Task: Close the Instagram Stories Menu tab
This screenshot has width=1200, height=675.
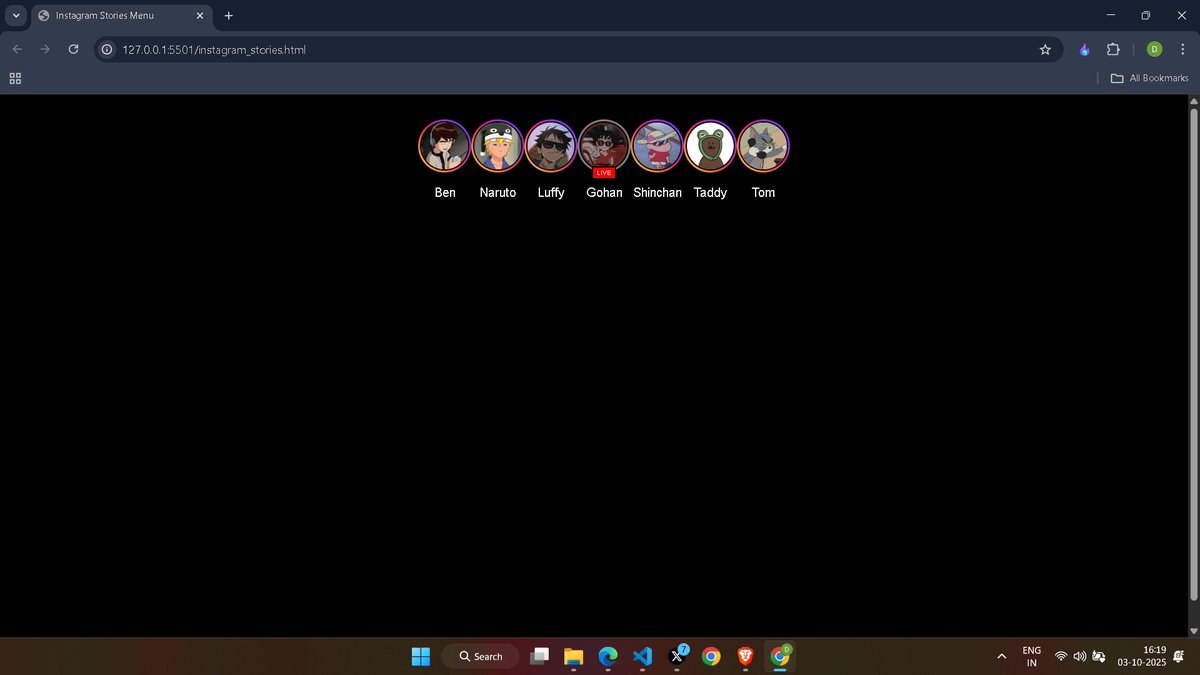Action: [198, 16]
